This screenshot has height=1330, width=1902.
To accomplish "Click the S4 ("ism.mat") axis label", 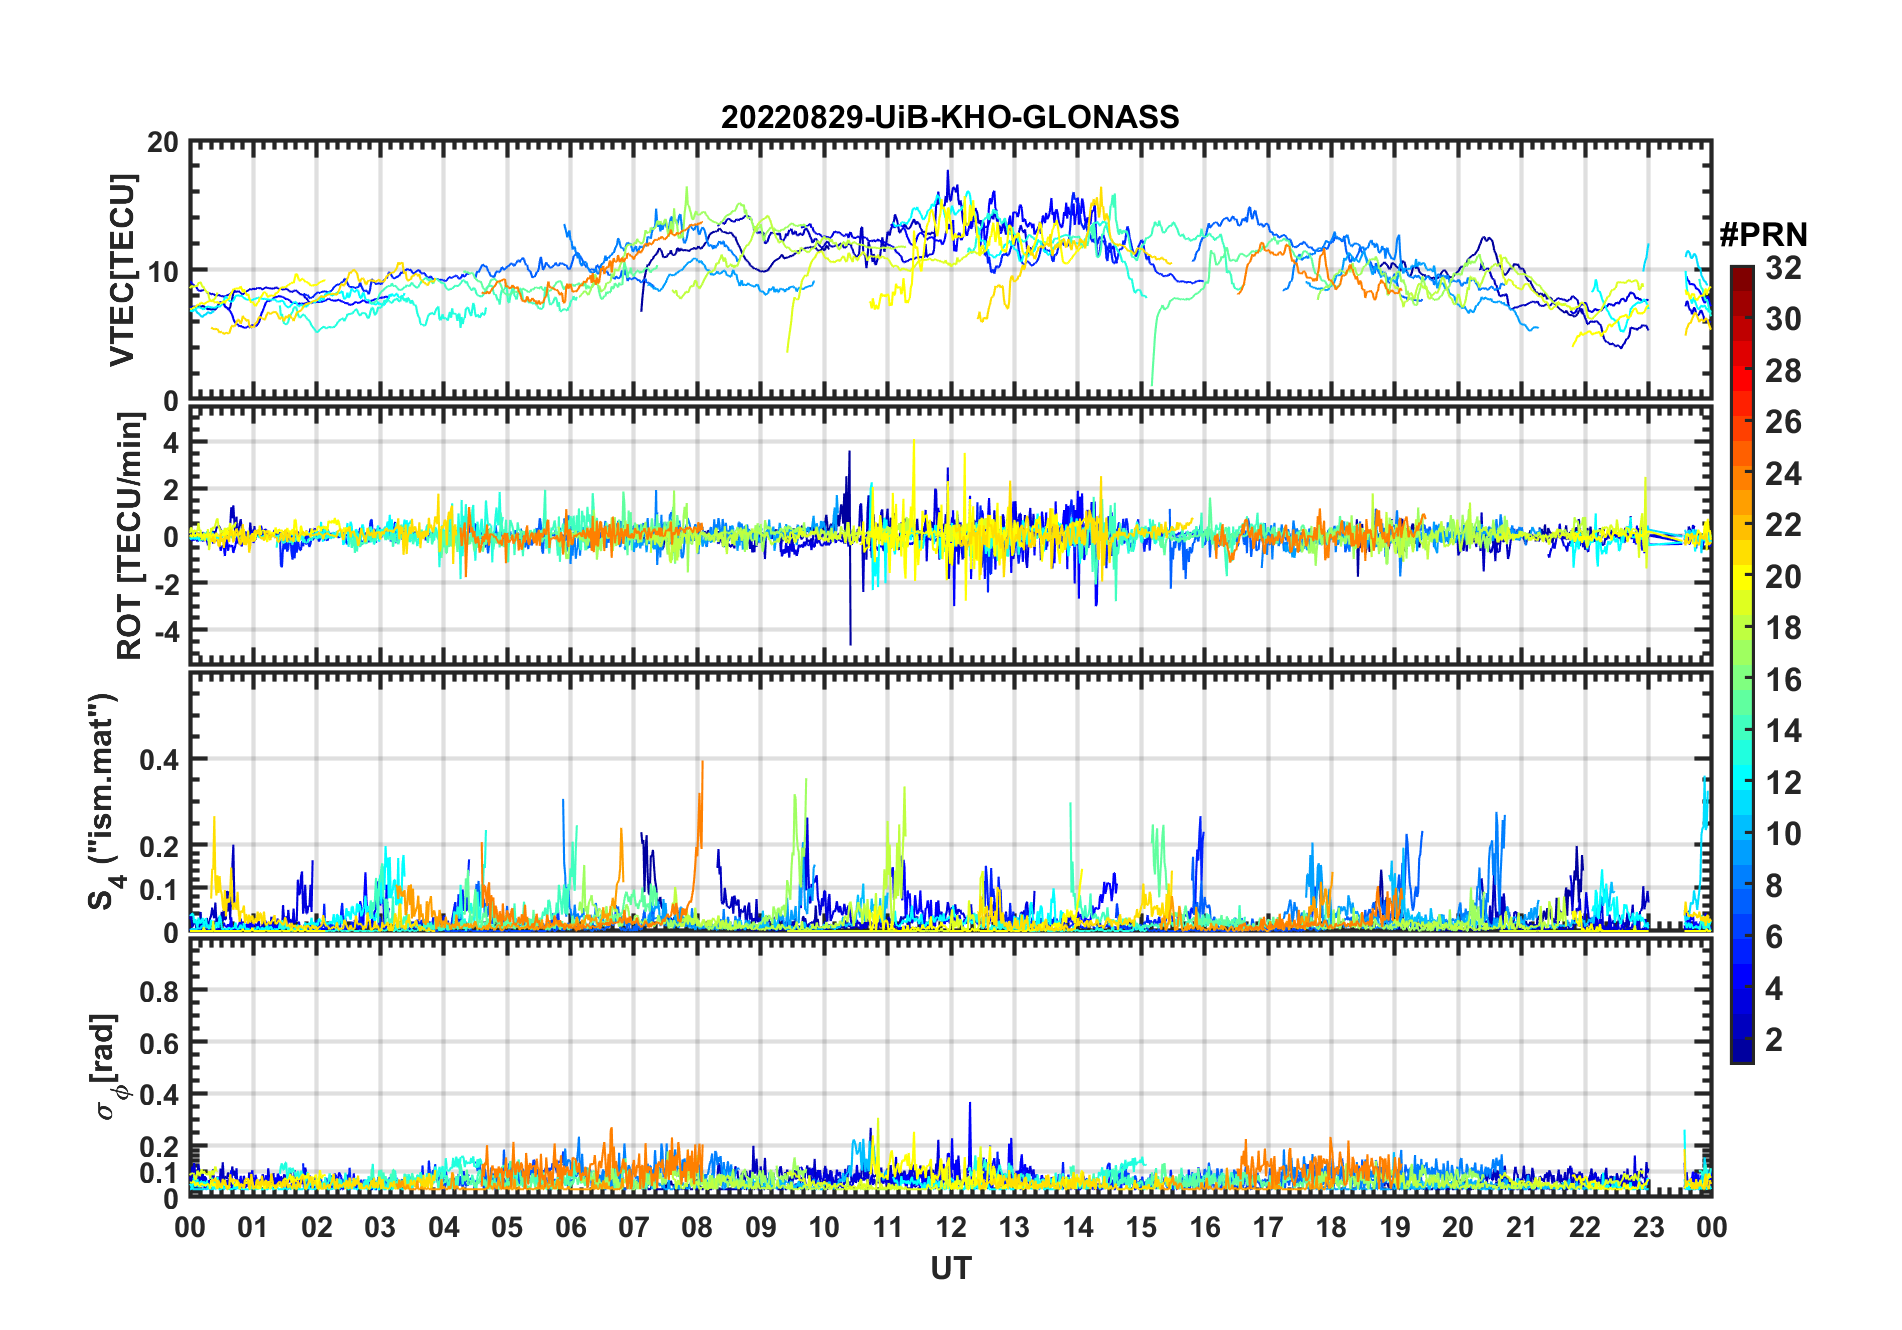I will [105, 802].
